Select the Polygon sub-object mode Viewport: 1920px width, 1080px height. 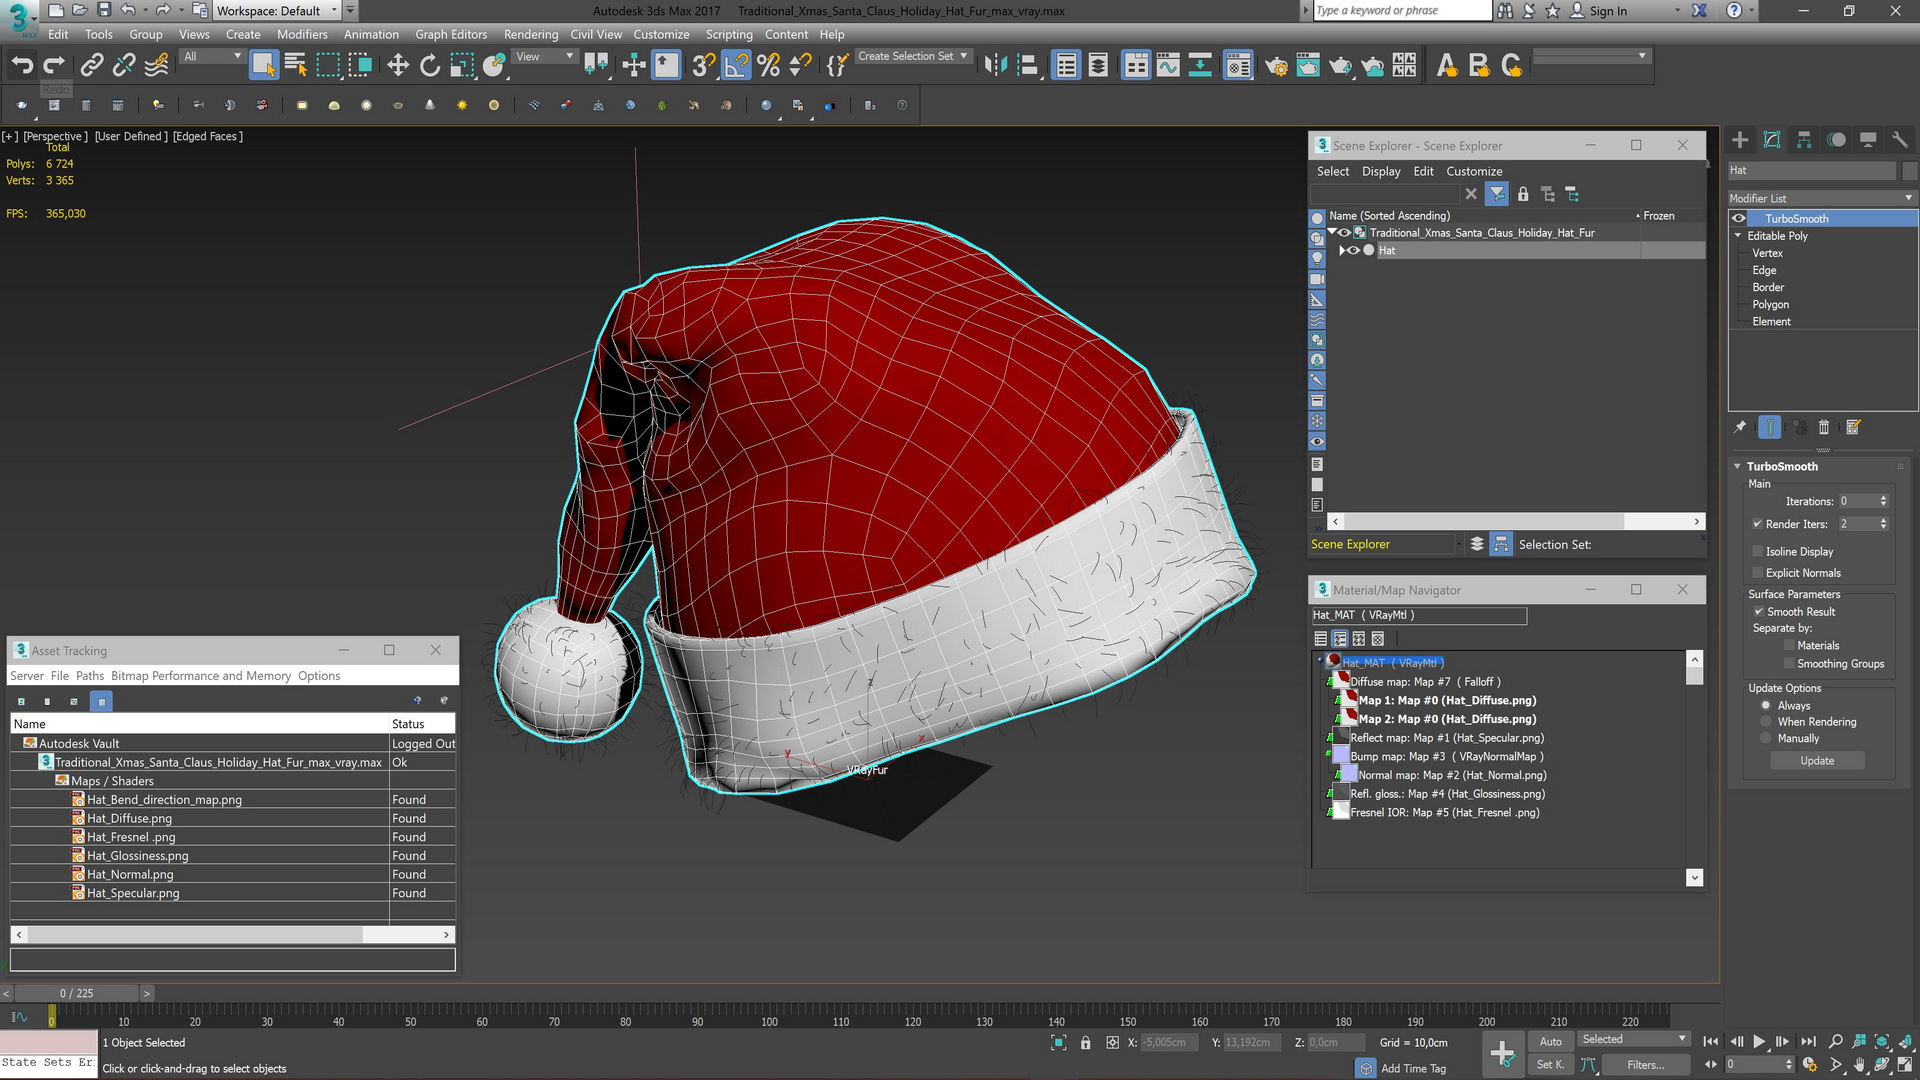coord(1771,303)
